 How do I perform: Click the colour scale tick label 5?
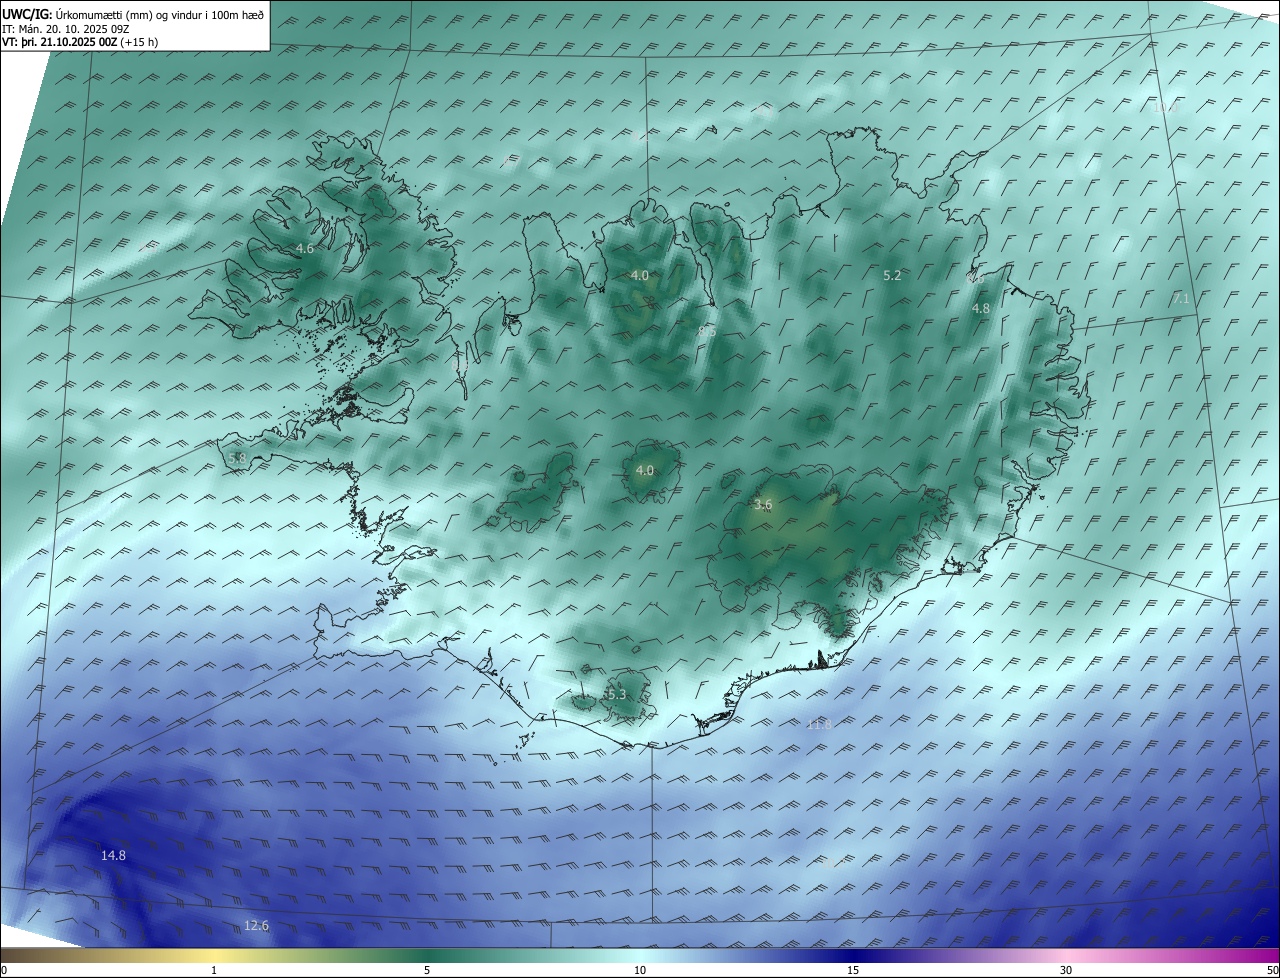(427, 970)
